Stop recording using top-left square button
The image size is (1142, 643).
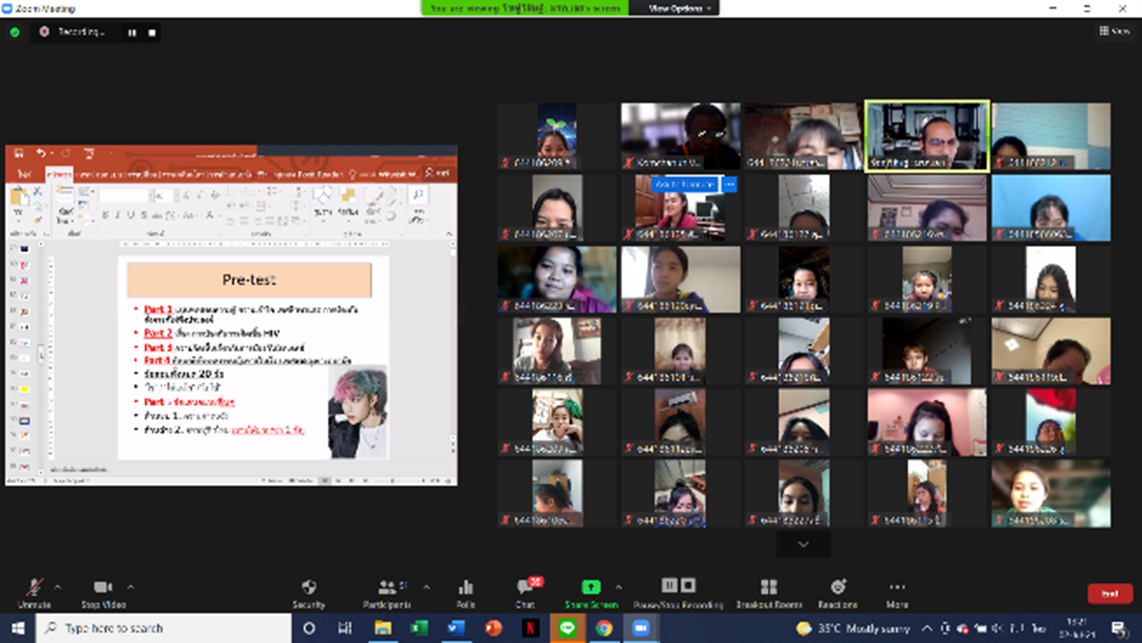point(152,32)
